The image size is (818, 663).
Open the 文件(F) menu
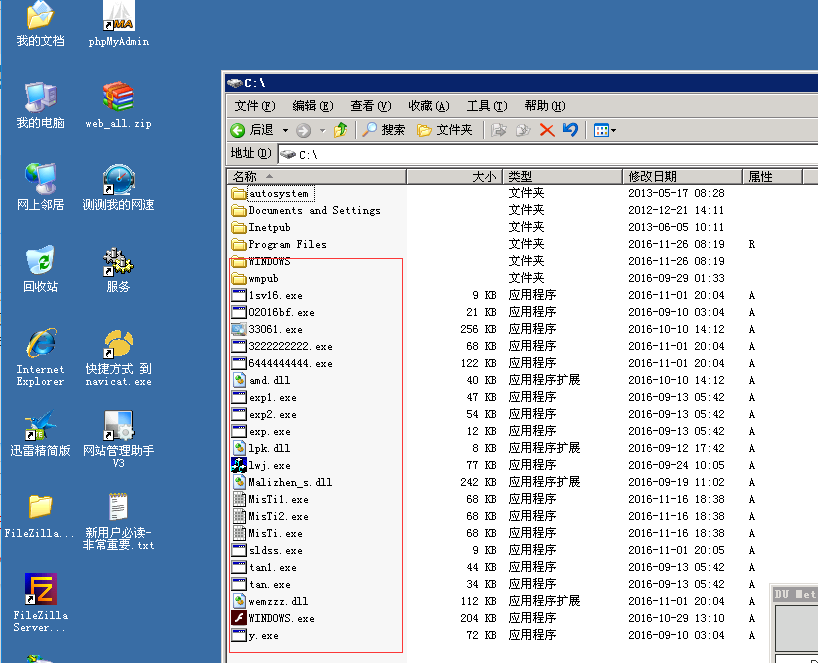coord(254,106)
